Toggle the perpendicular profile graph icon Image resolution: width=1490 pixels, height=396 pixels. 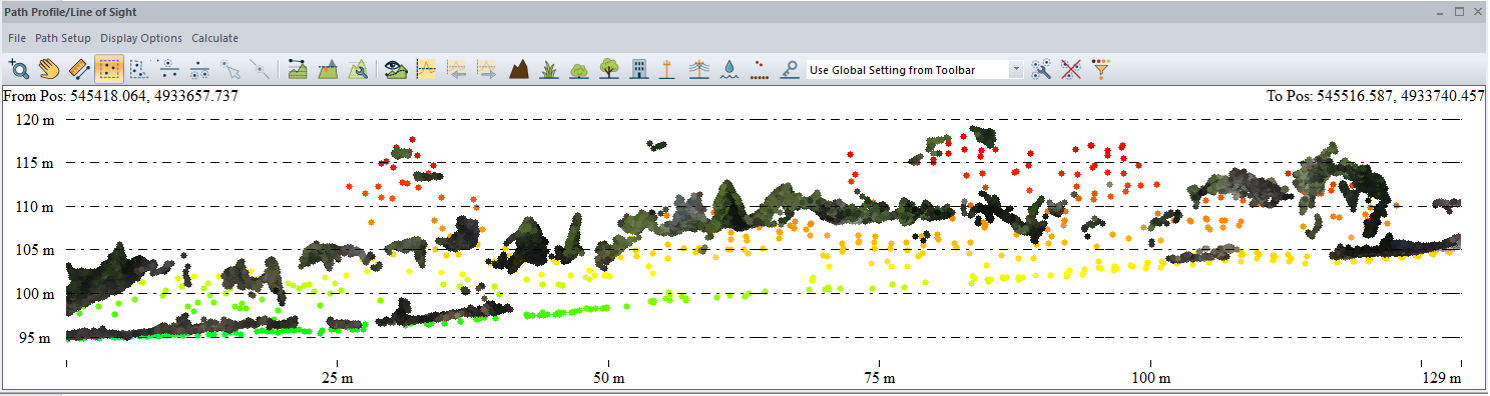[425, 69]
